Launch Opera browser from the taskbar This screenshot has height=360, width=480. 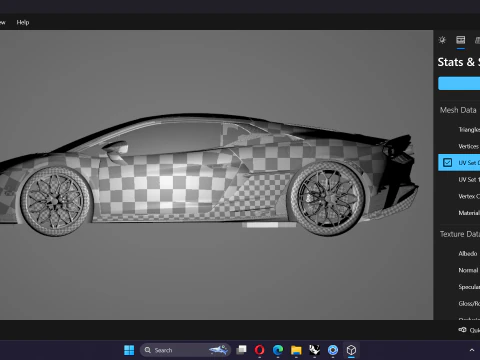260,350
